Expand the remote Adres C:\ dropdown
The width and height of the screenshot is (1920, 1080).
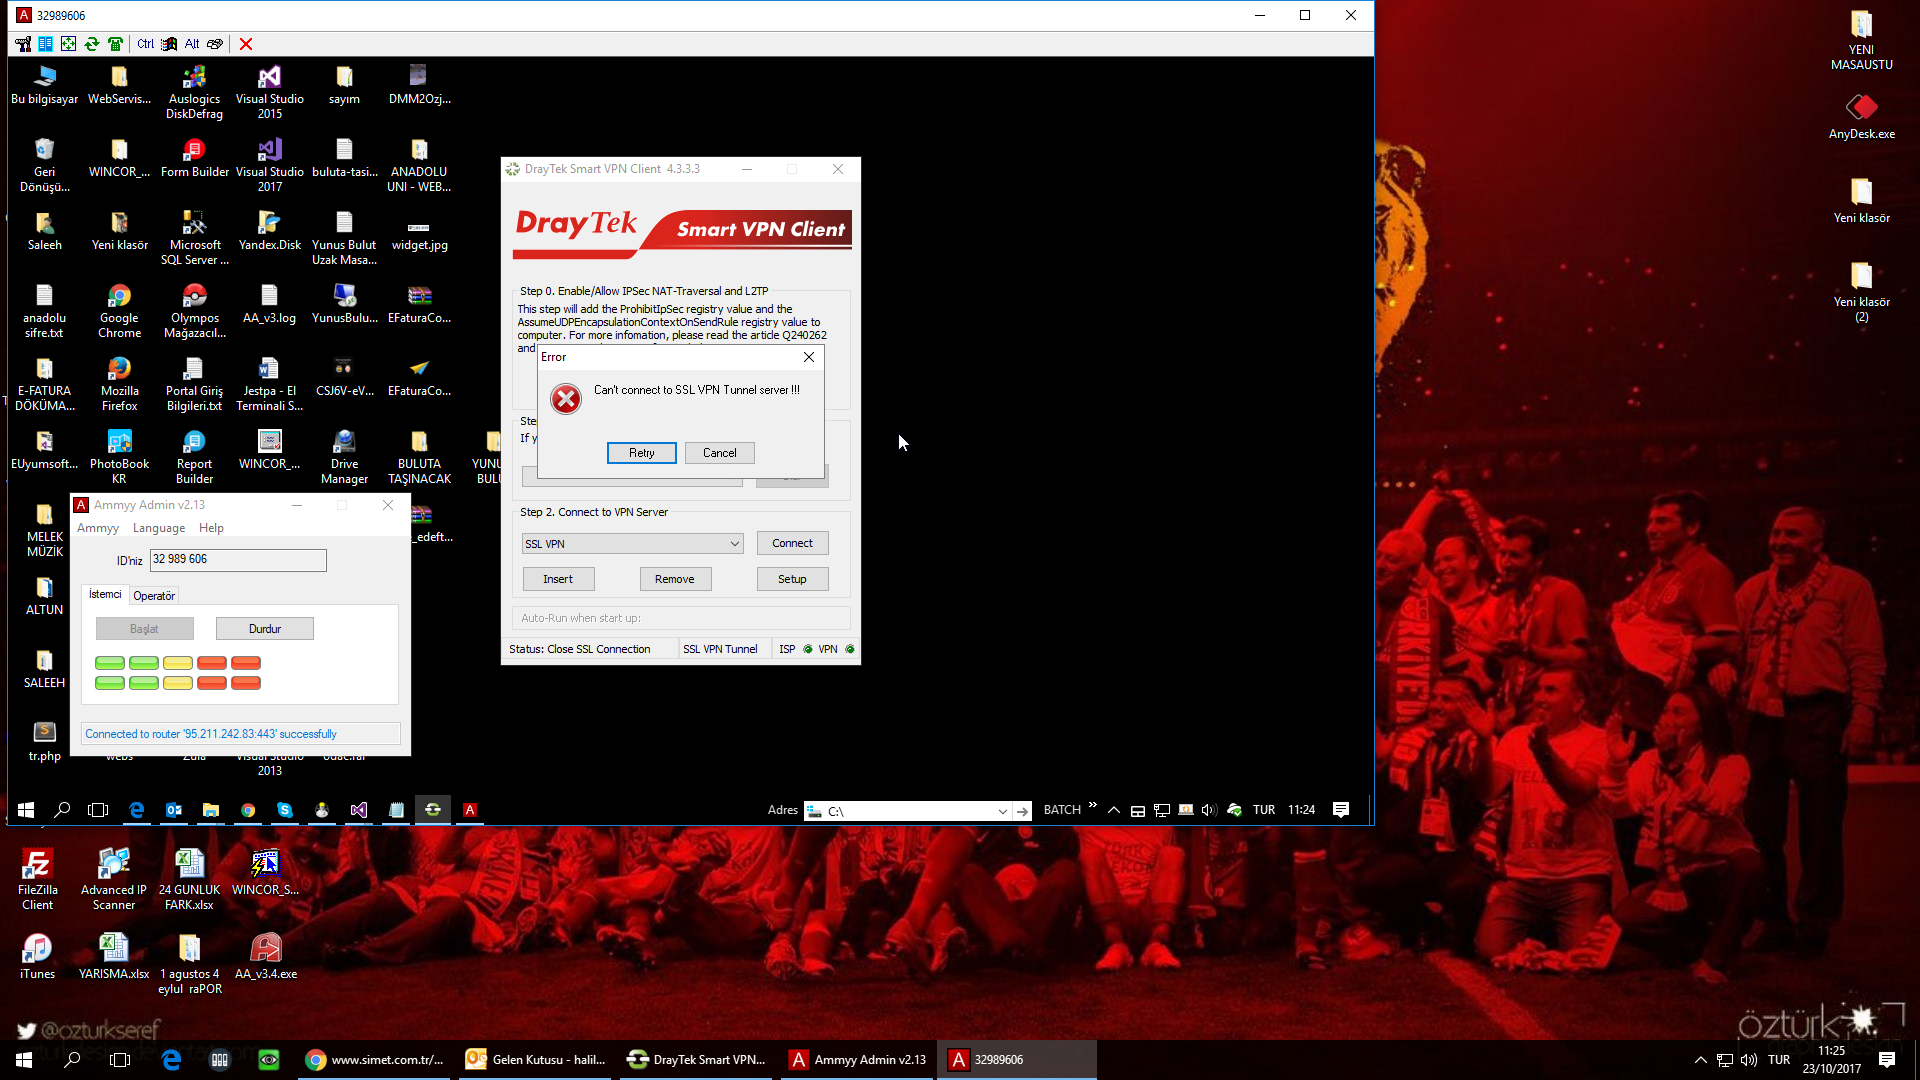(x=1002, y=811)
